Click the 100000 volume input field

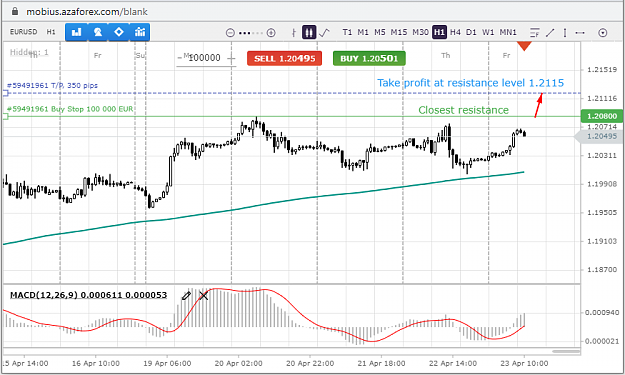pos(204,58)
